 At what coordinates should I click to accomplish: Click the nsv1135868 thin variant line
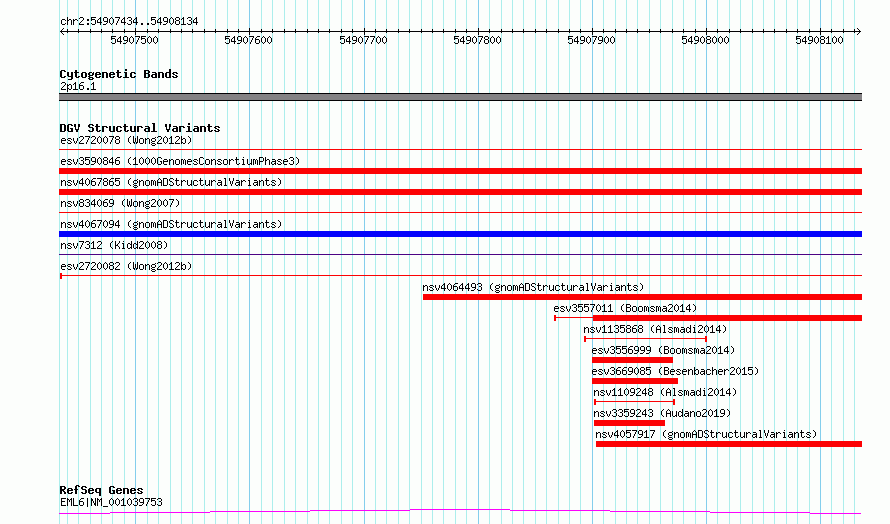[x=645, y=339]
